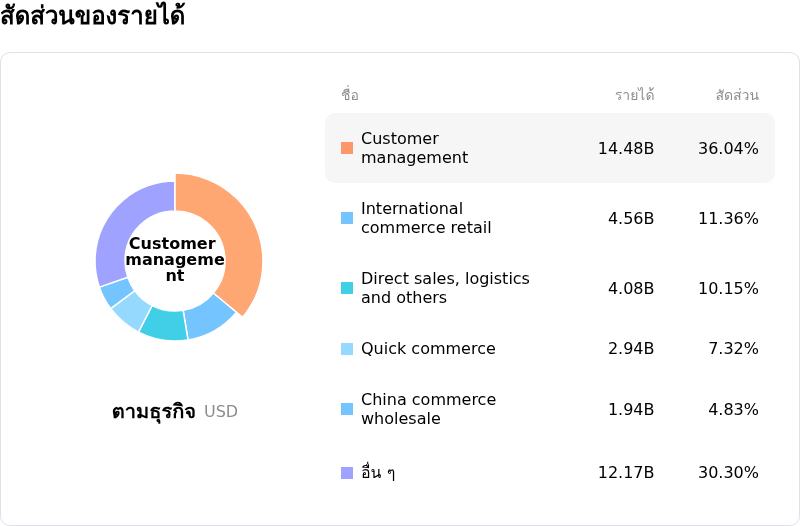
Task: Click the 30.30% share value
Action: pos(728,472)
